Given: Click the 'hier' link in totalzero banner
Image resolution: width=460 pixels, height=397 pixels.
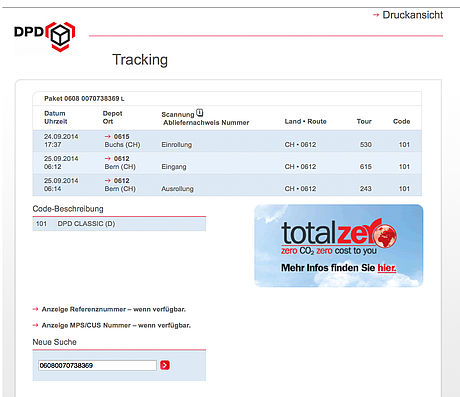Looking at the screenshot, I should point(387,268).
